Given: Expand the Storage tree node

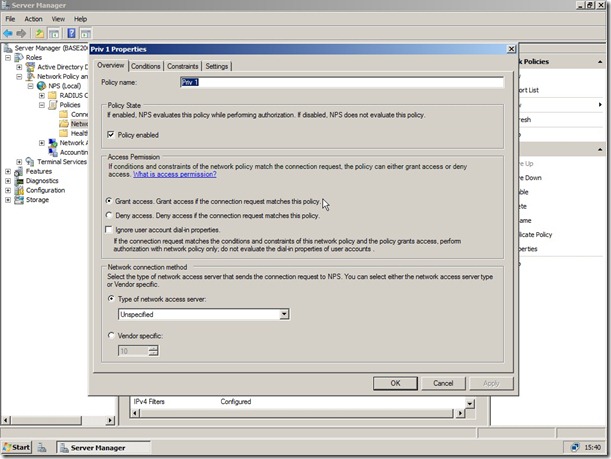Looking at the screenshot, I should coord(8,200).
